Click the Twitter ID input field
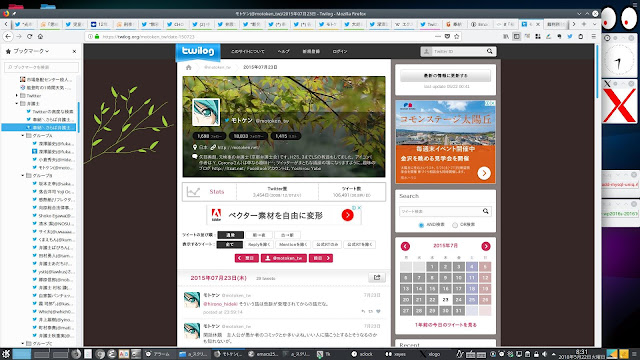The width and height of the screenshot is (640, 360). pyautogui.click(x=459, y=51)
